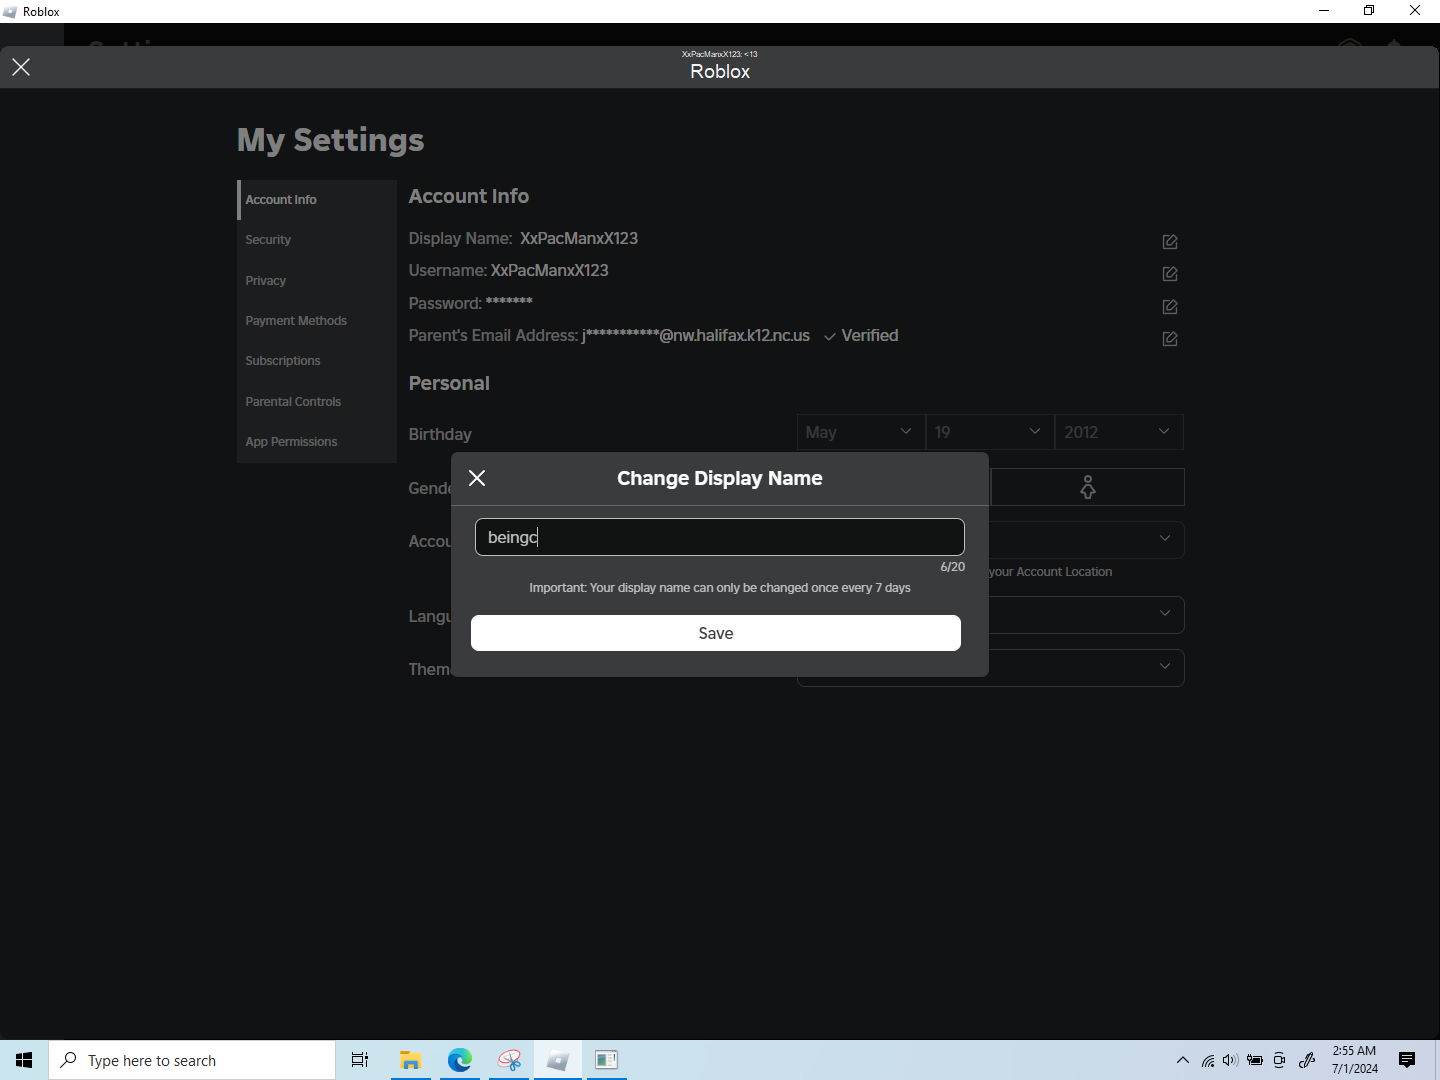Viewport: 1440px width, 1080px height.
Task: Click the Personal section heading
Action: pos(449,383)
